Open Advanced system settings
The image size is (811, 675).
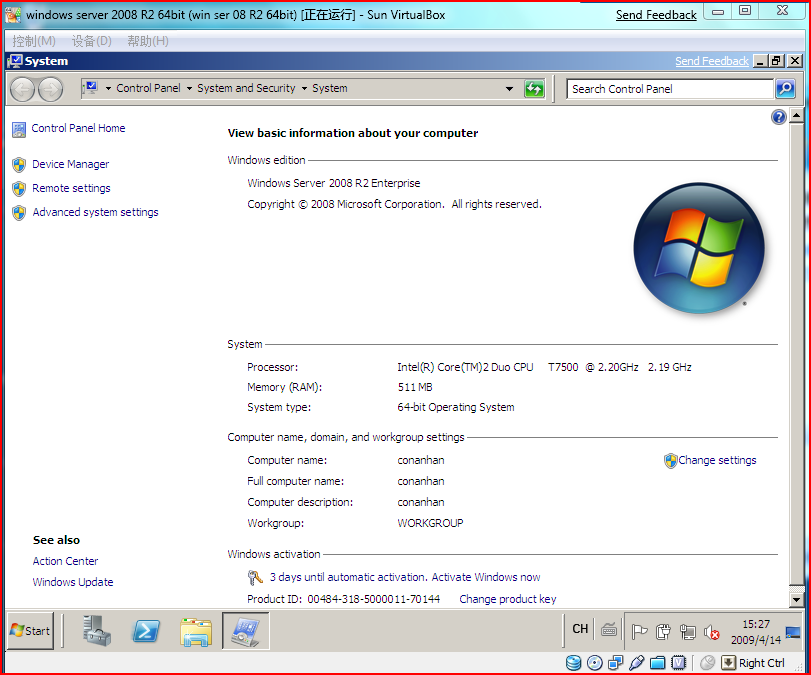[95, 212]
